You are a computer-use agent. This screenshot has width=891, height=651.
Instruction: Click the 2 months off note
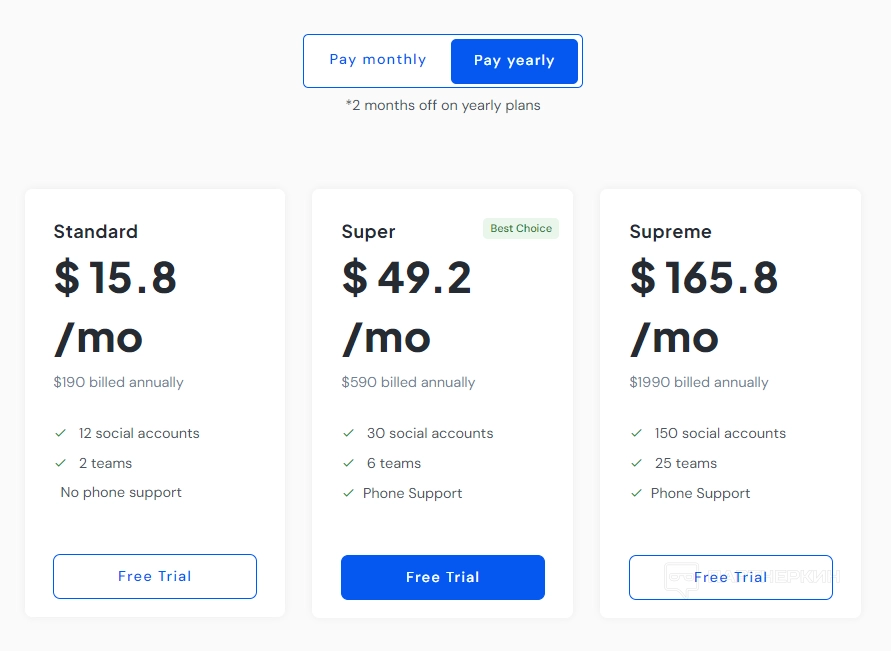(443, 105)
